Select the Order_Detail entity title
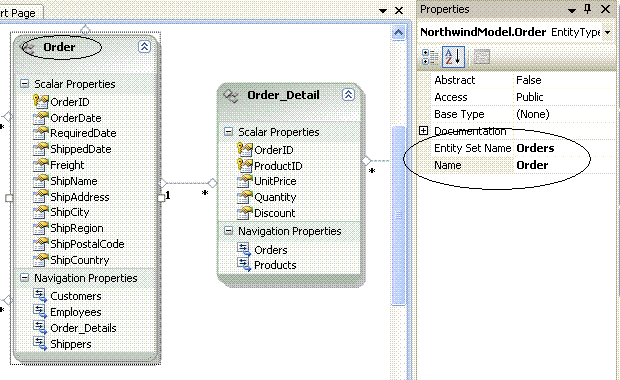 (x=283, y=95)
